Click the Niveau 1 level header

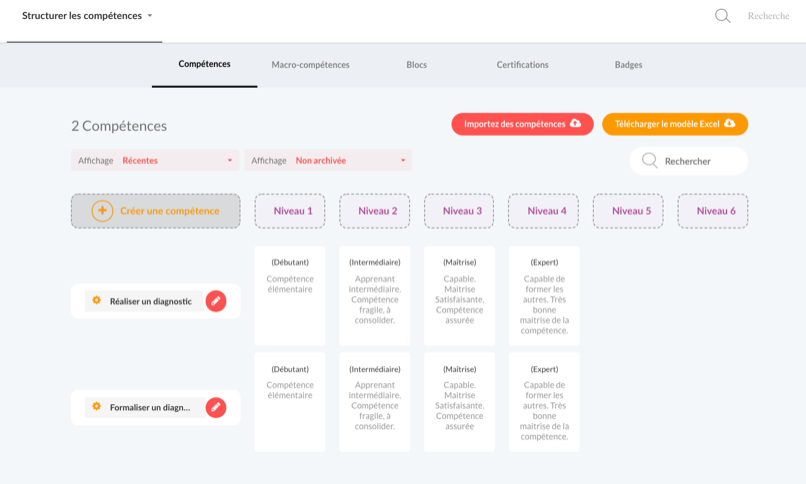click(x=290, y=211)
